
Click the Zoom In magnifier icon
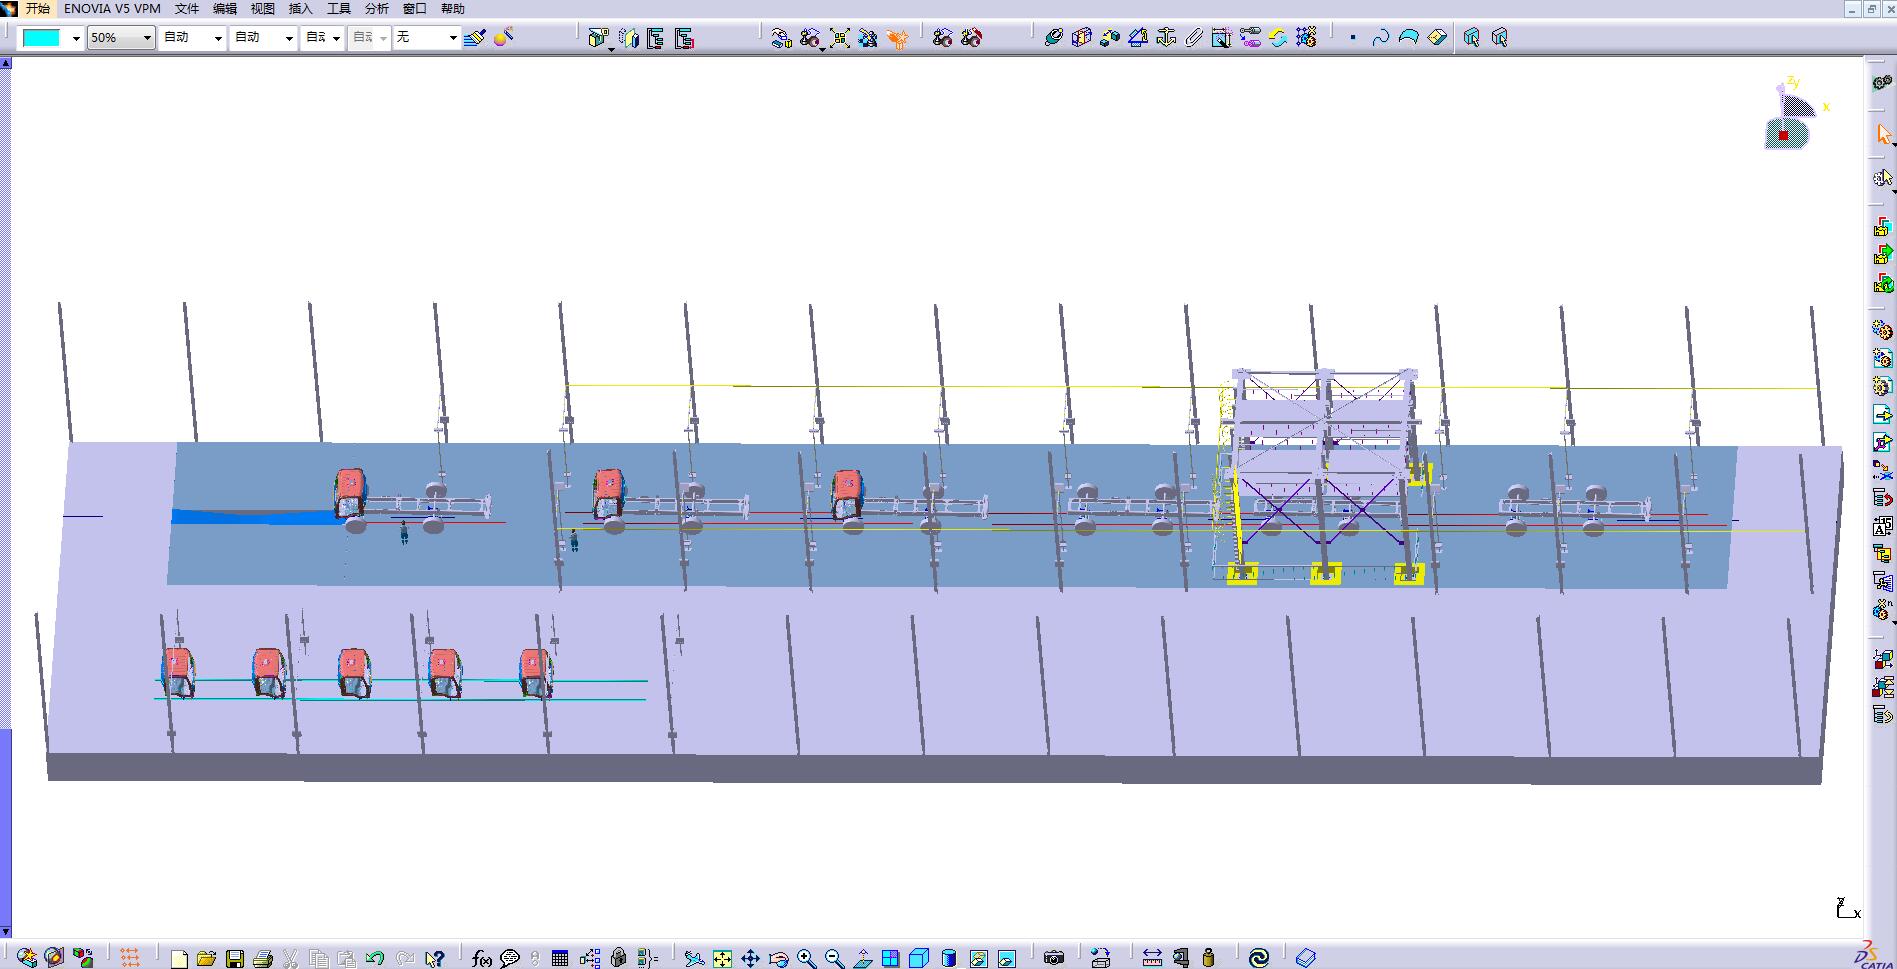pos(806,958)
